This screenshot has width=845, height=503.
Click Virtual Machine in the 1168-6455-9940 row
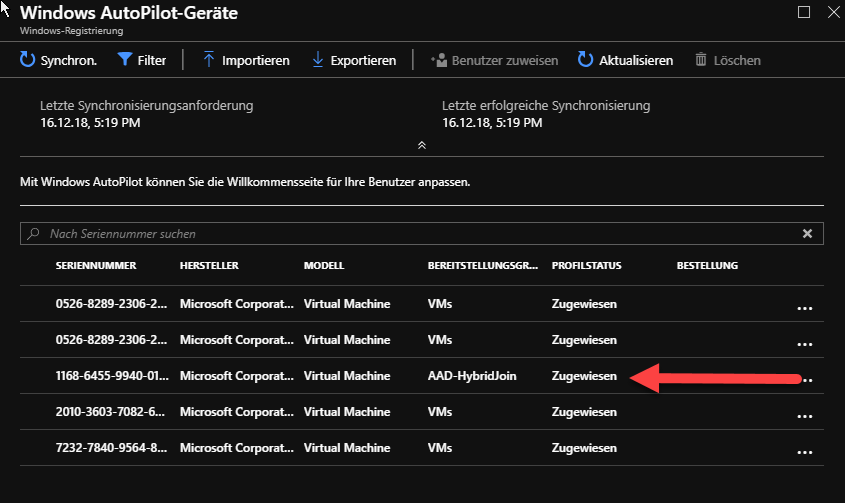[347, 376]
